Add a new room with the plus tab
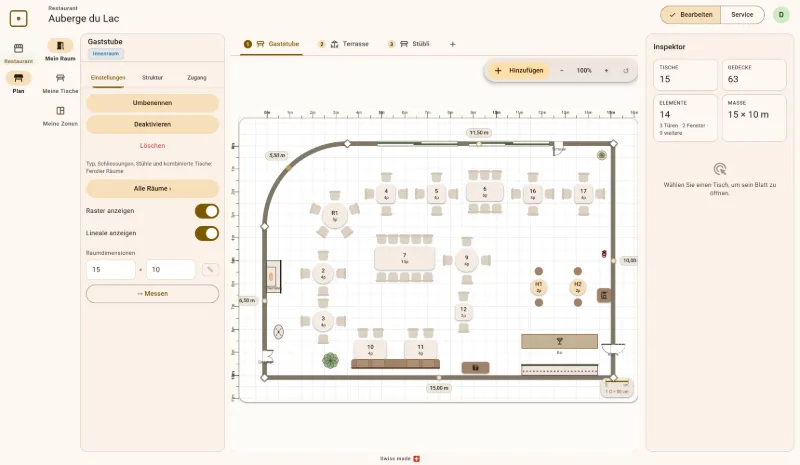800x465 pixels. [453, 44]
